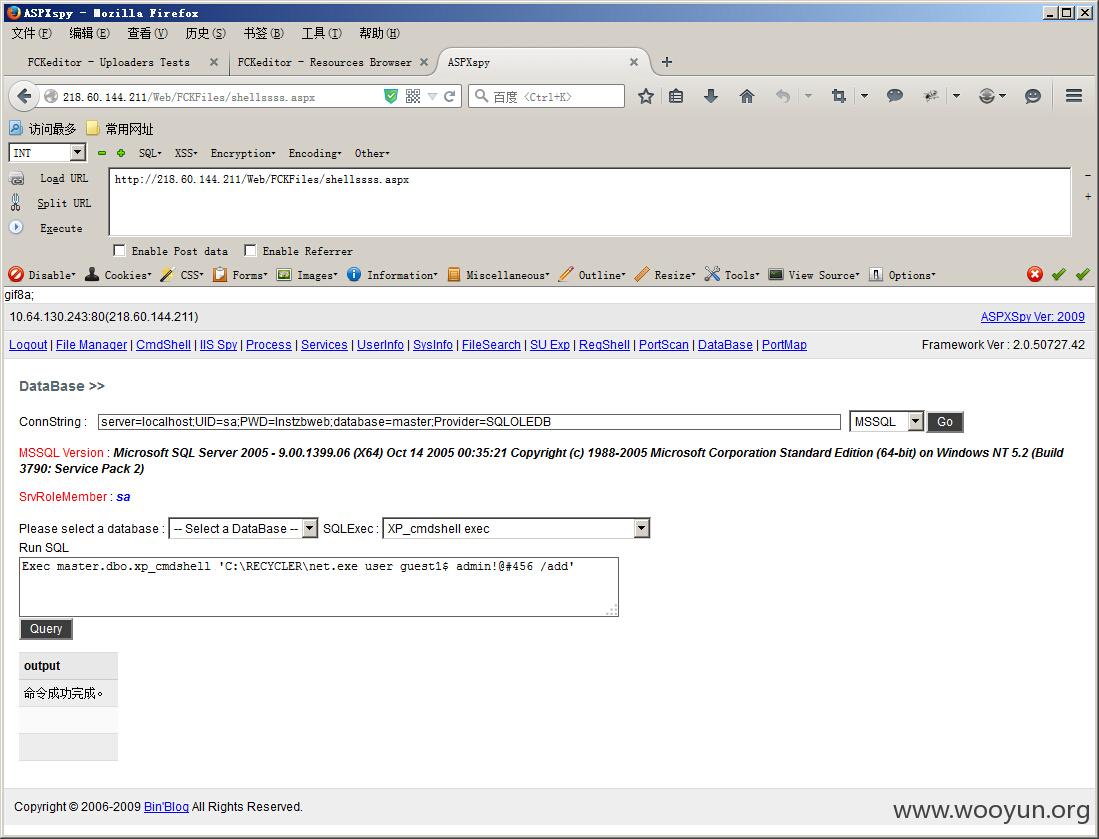Bookmark this page with the star icon
The width and height of the screenshot is (1099, 839).
click(x=646, y=96)
